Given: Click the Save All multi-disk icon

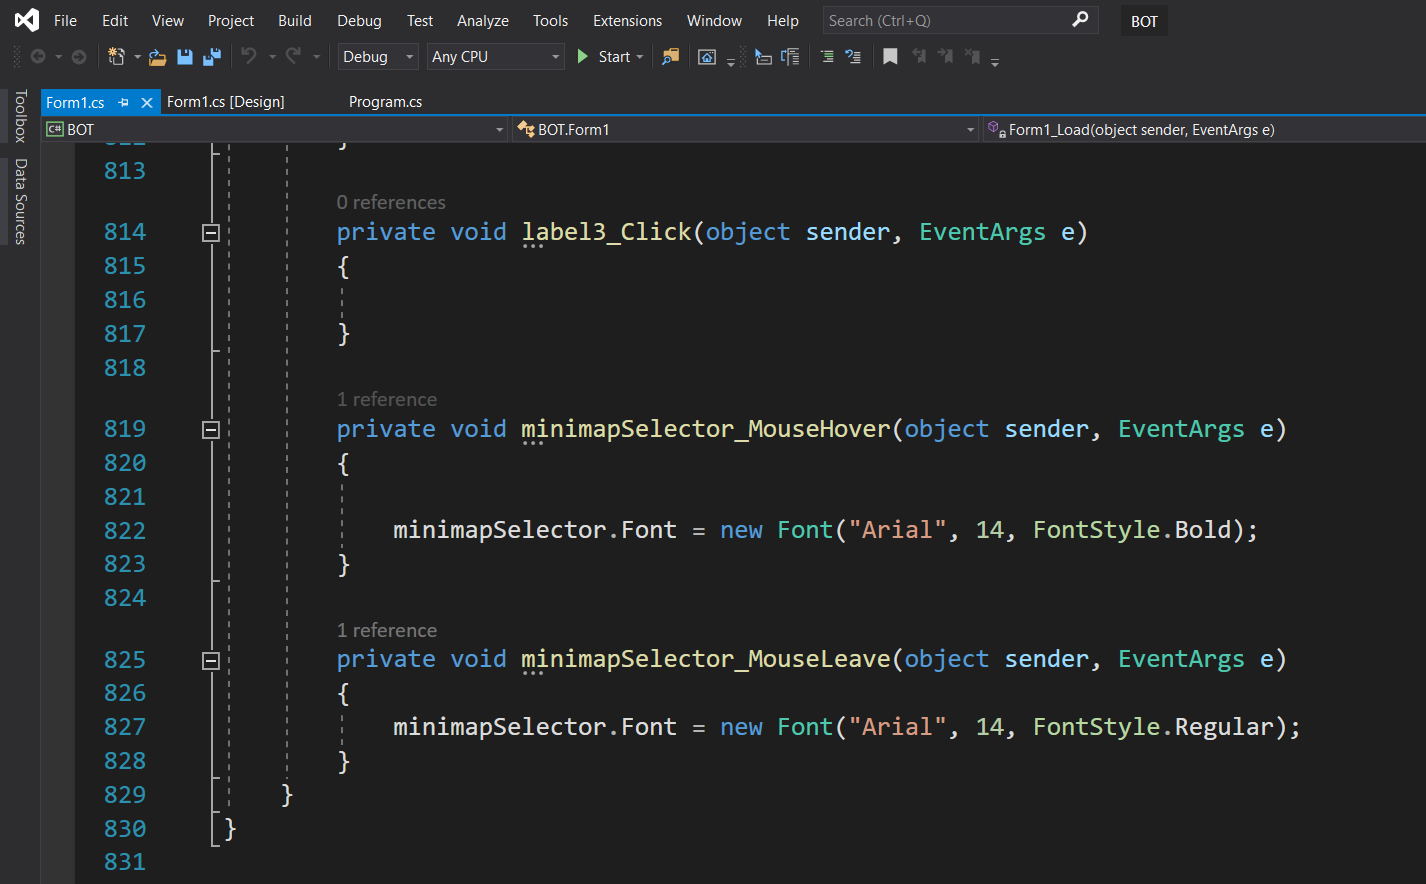Looking at the screenshot, I should point(212,57).
